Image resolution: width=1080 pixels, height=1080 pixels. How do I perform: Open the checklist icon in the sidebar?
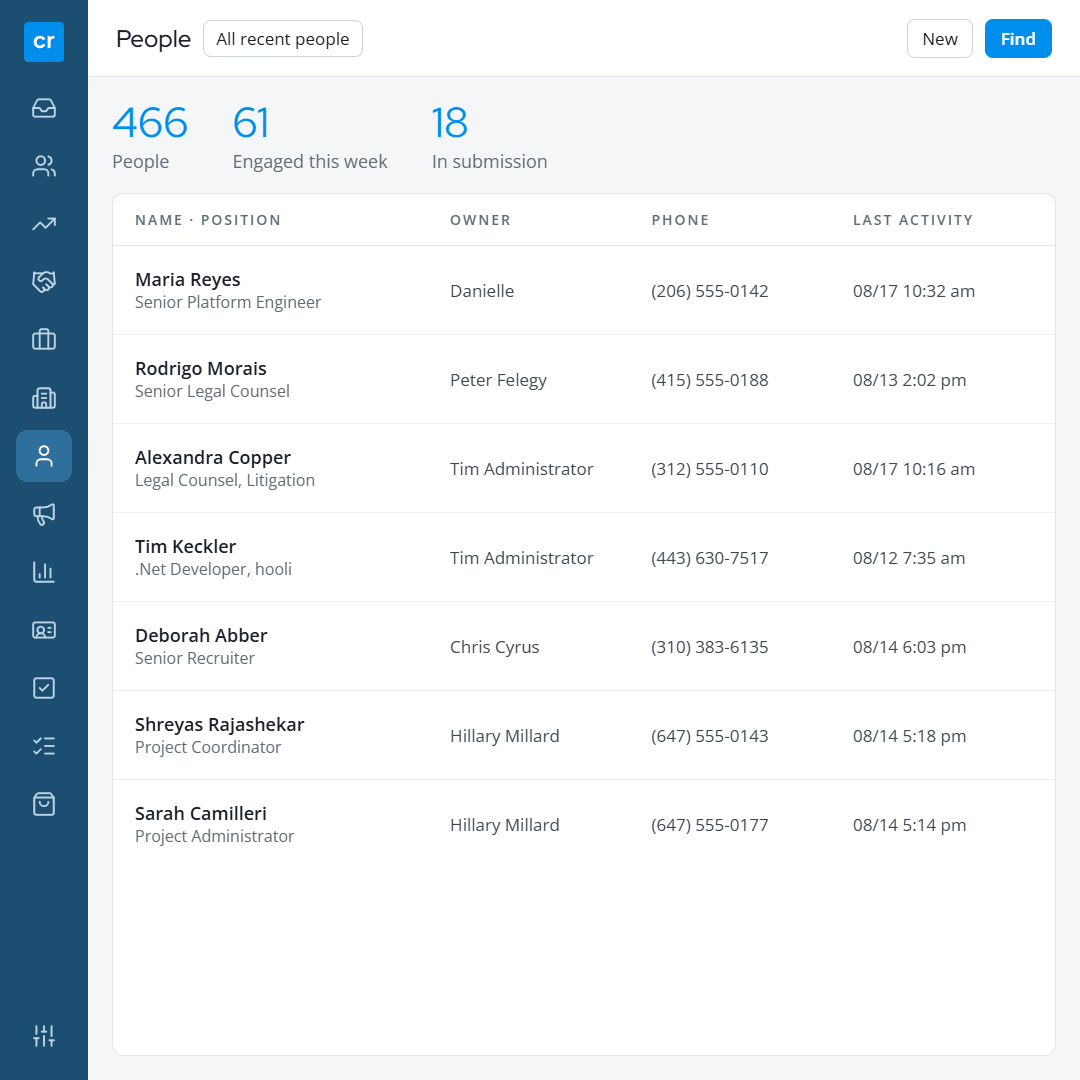click(x=43, y=746)
